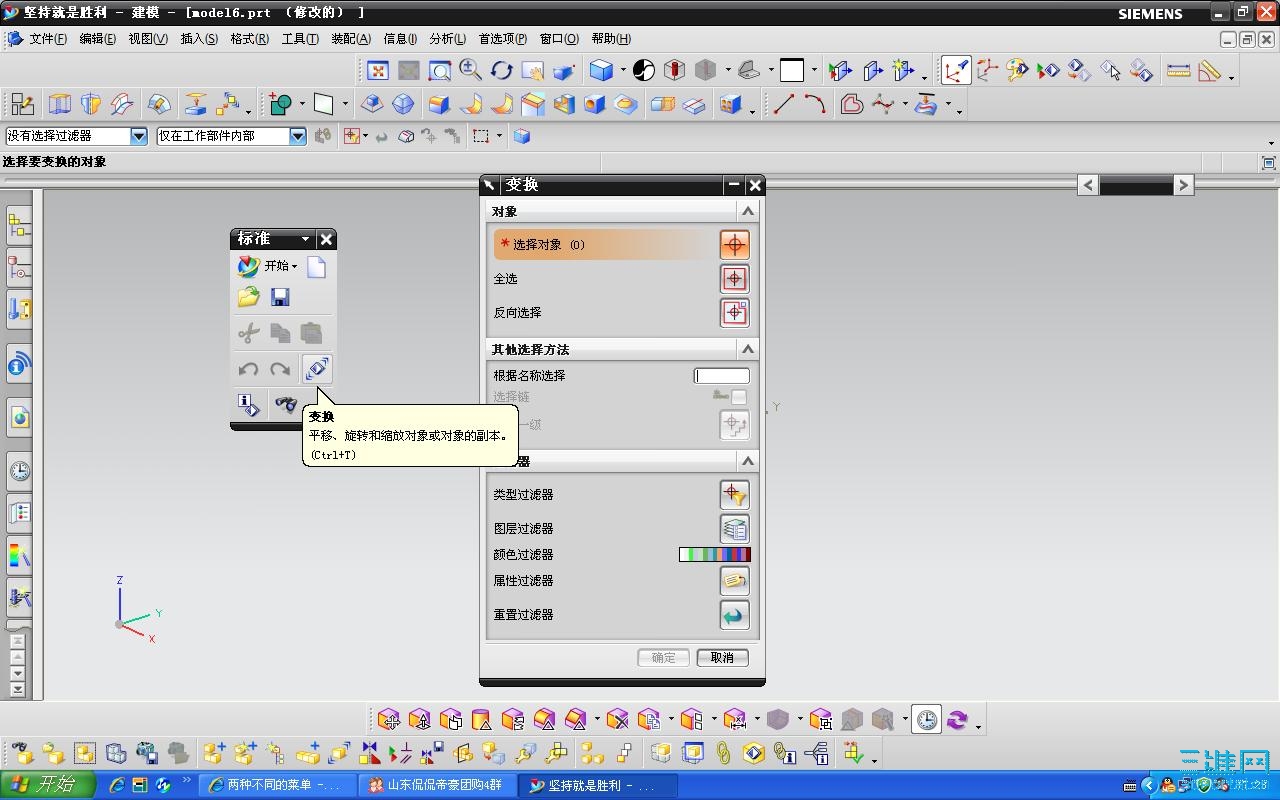
Task: Open the 工具(T) menu
Action: point(300,39)
